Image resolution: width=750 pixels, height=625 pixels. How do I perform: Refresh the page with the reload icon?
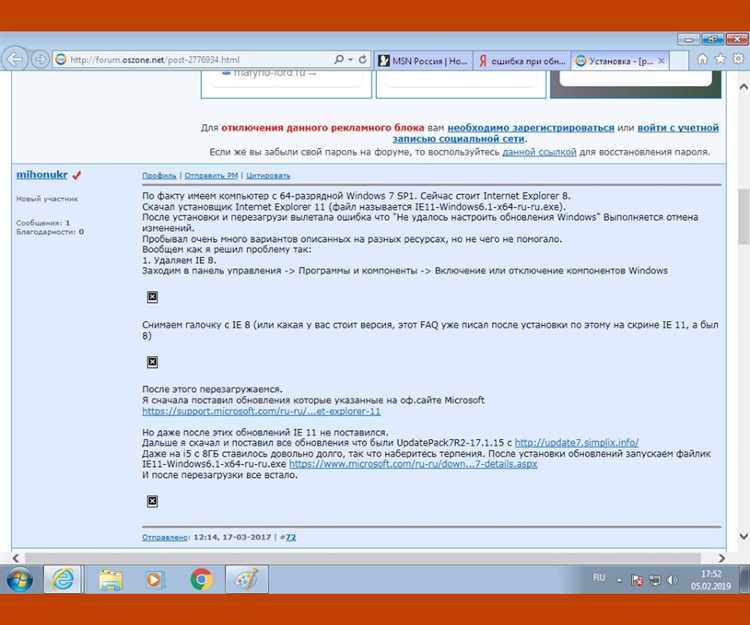pyautogui.click(x=362, y=59)
